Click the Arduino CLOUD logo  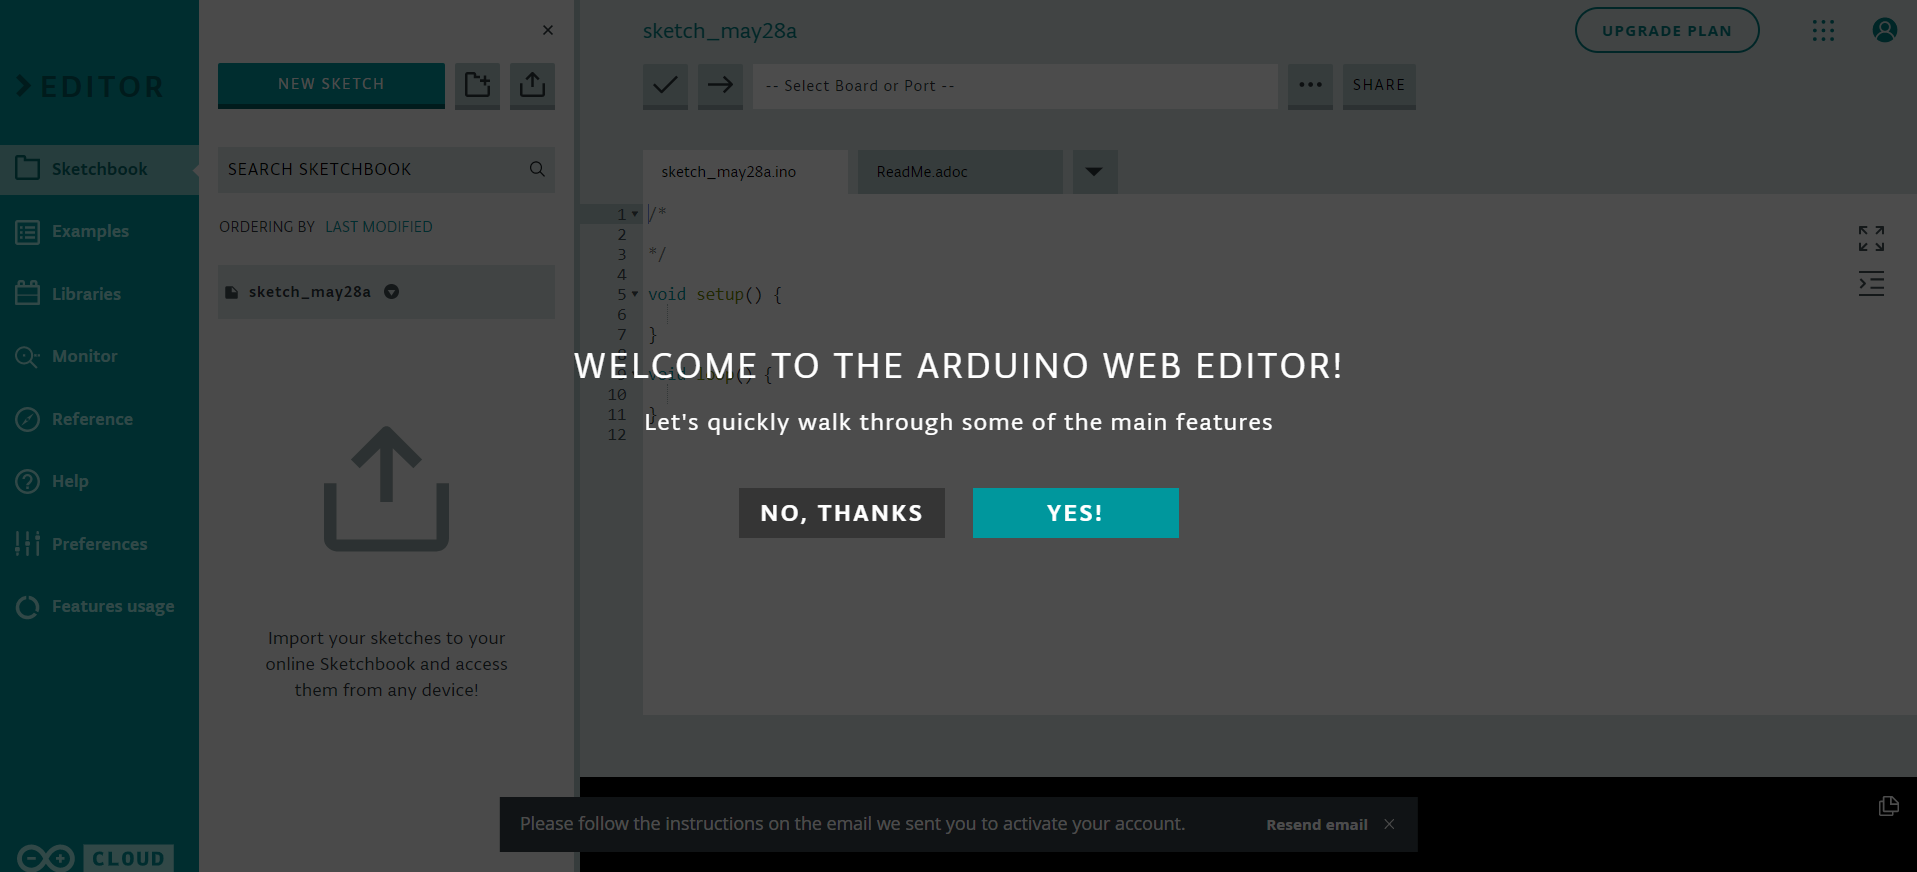click(x=95, y=858)
